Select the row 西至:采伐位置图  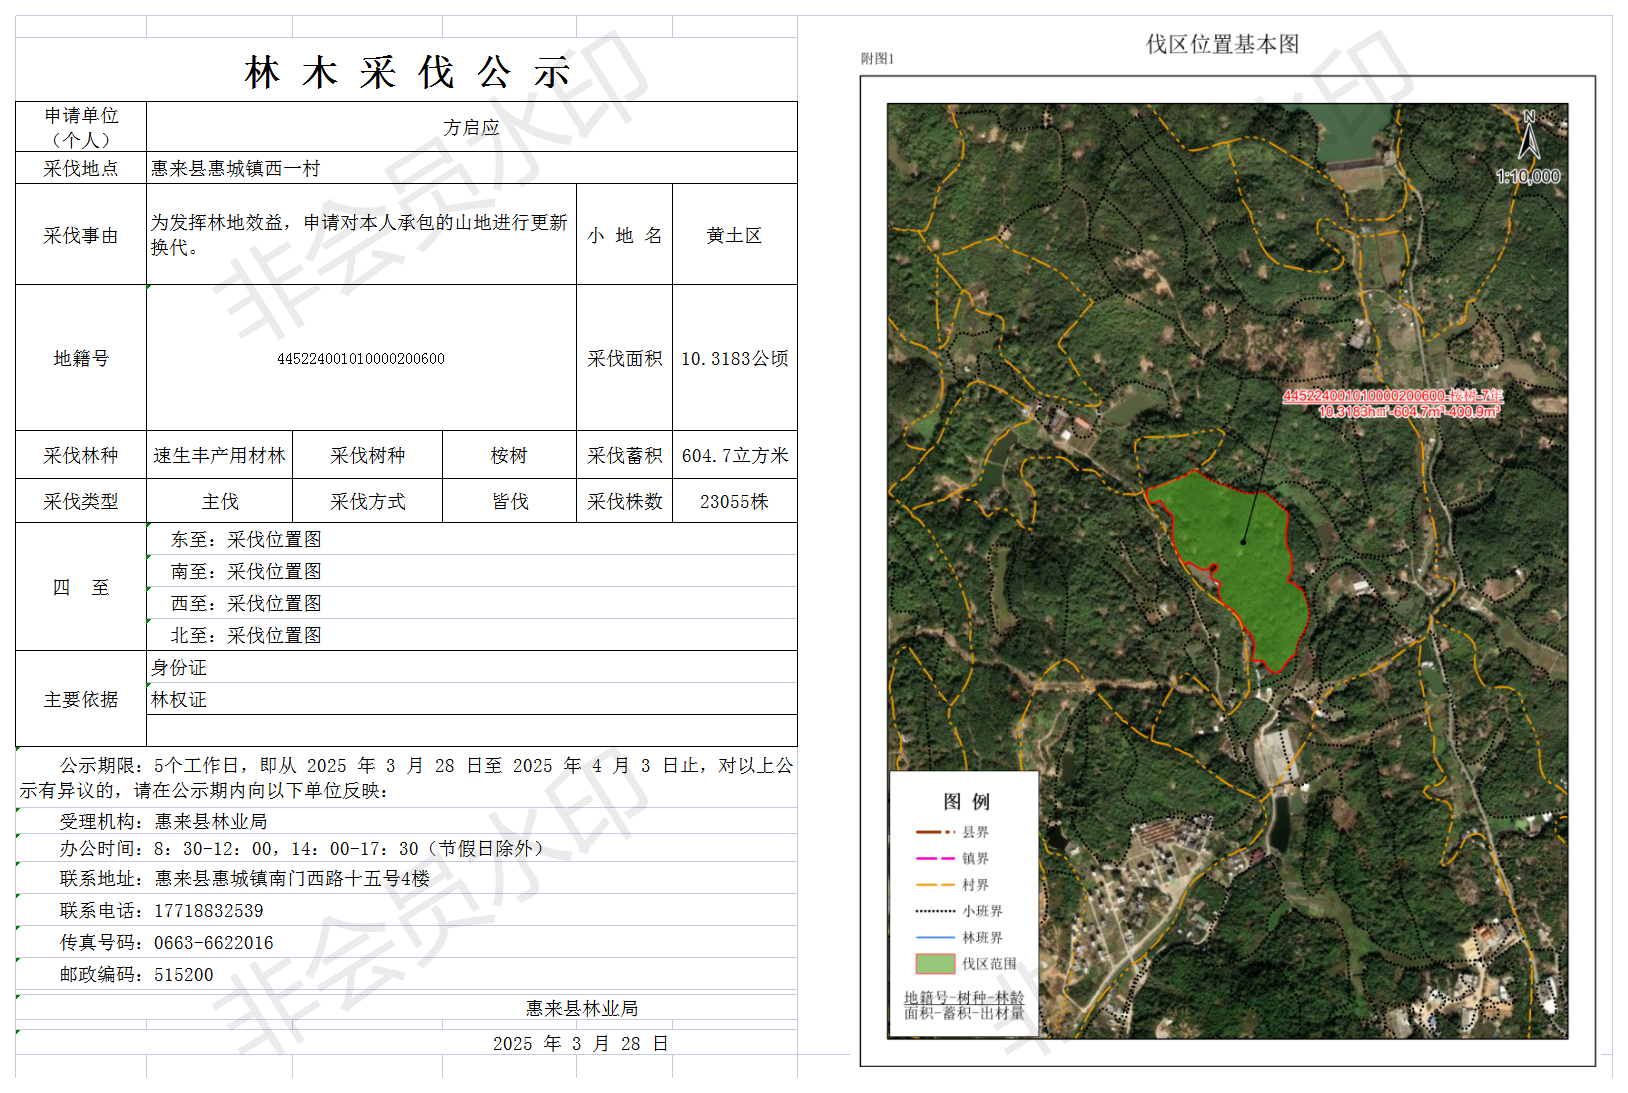(x=472, y=603)
